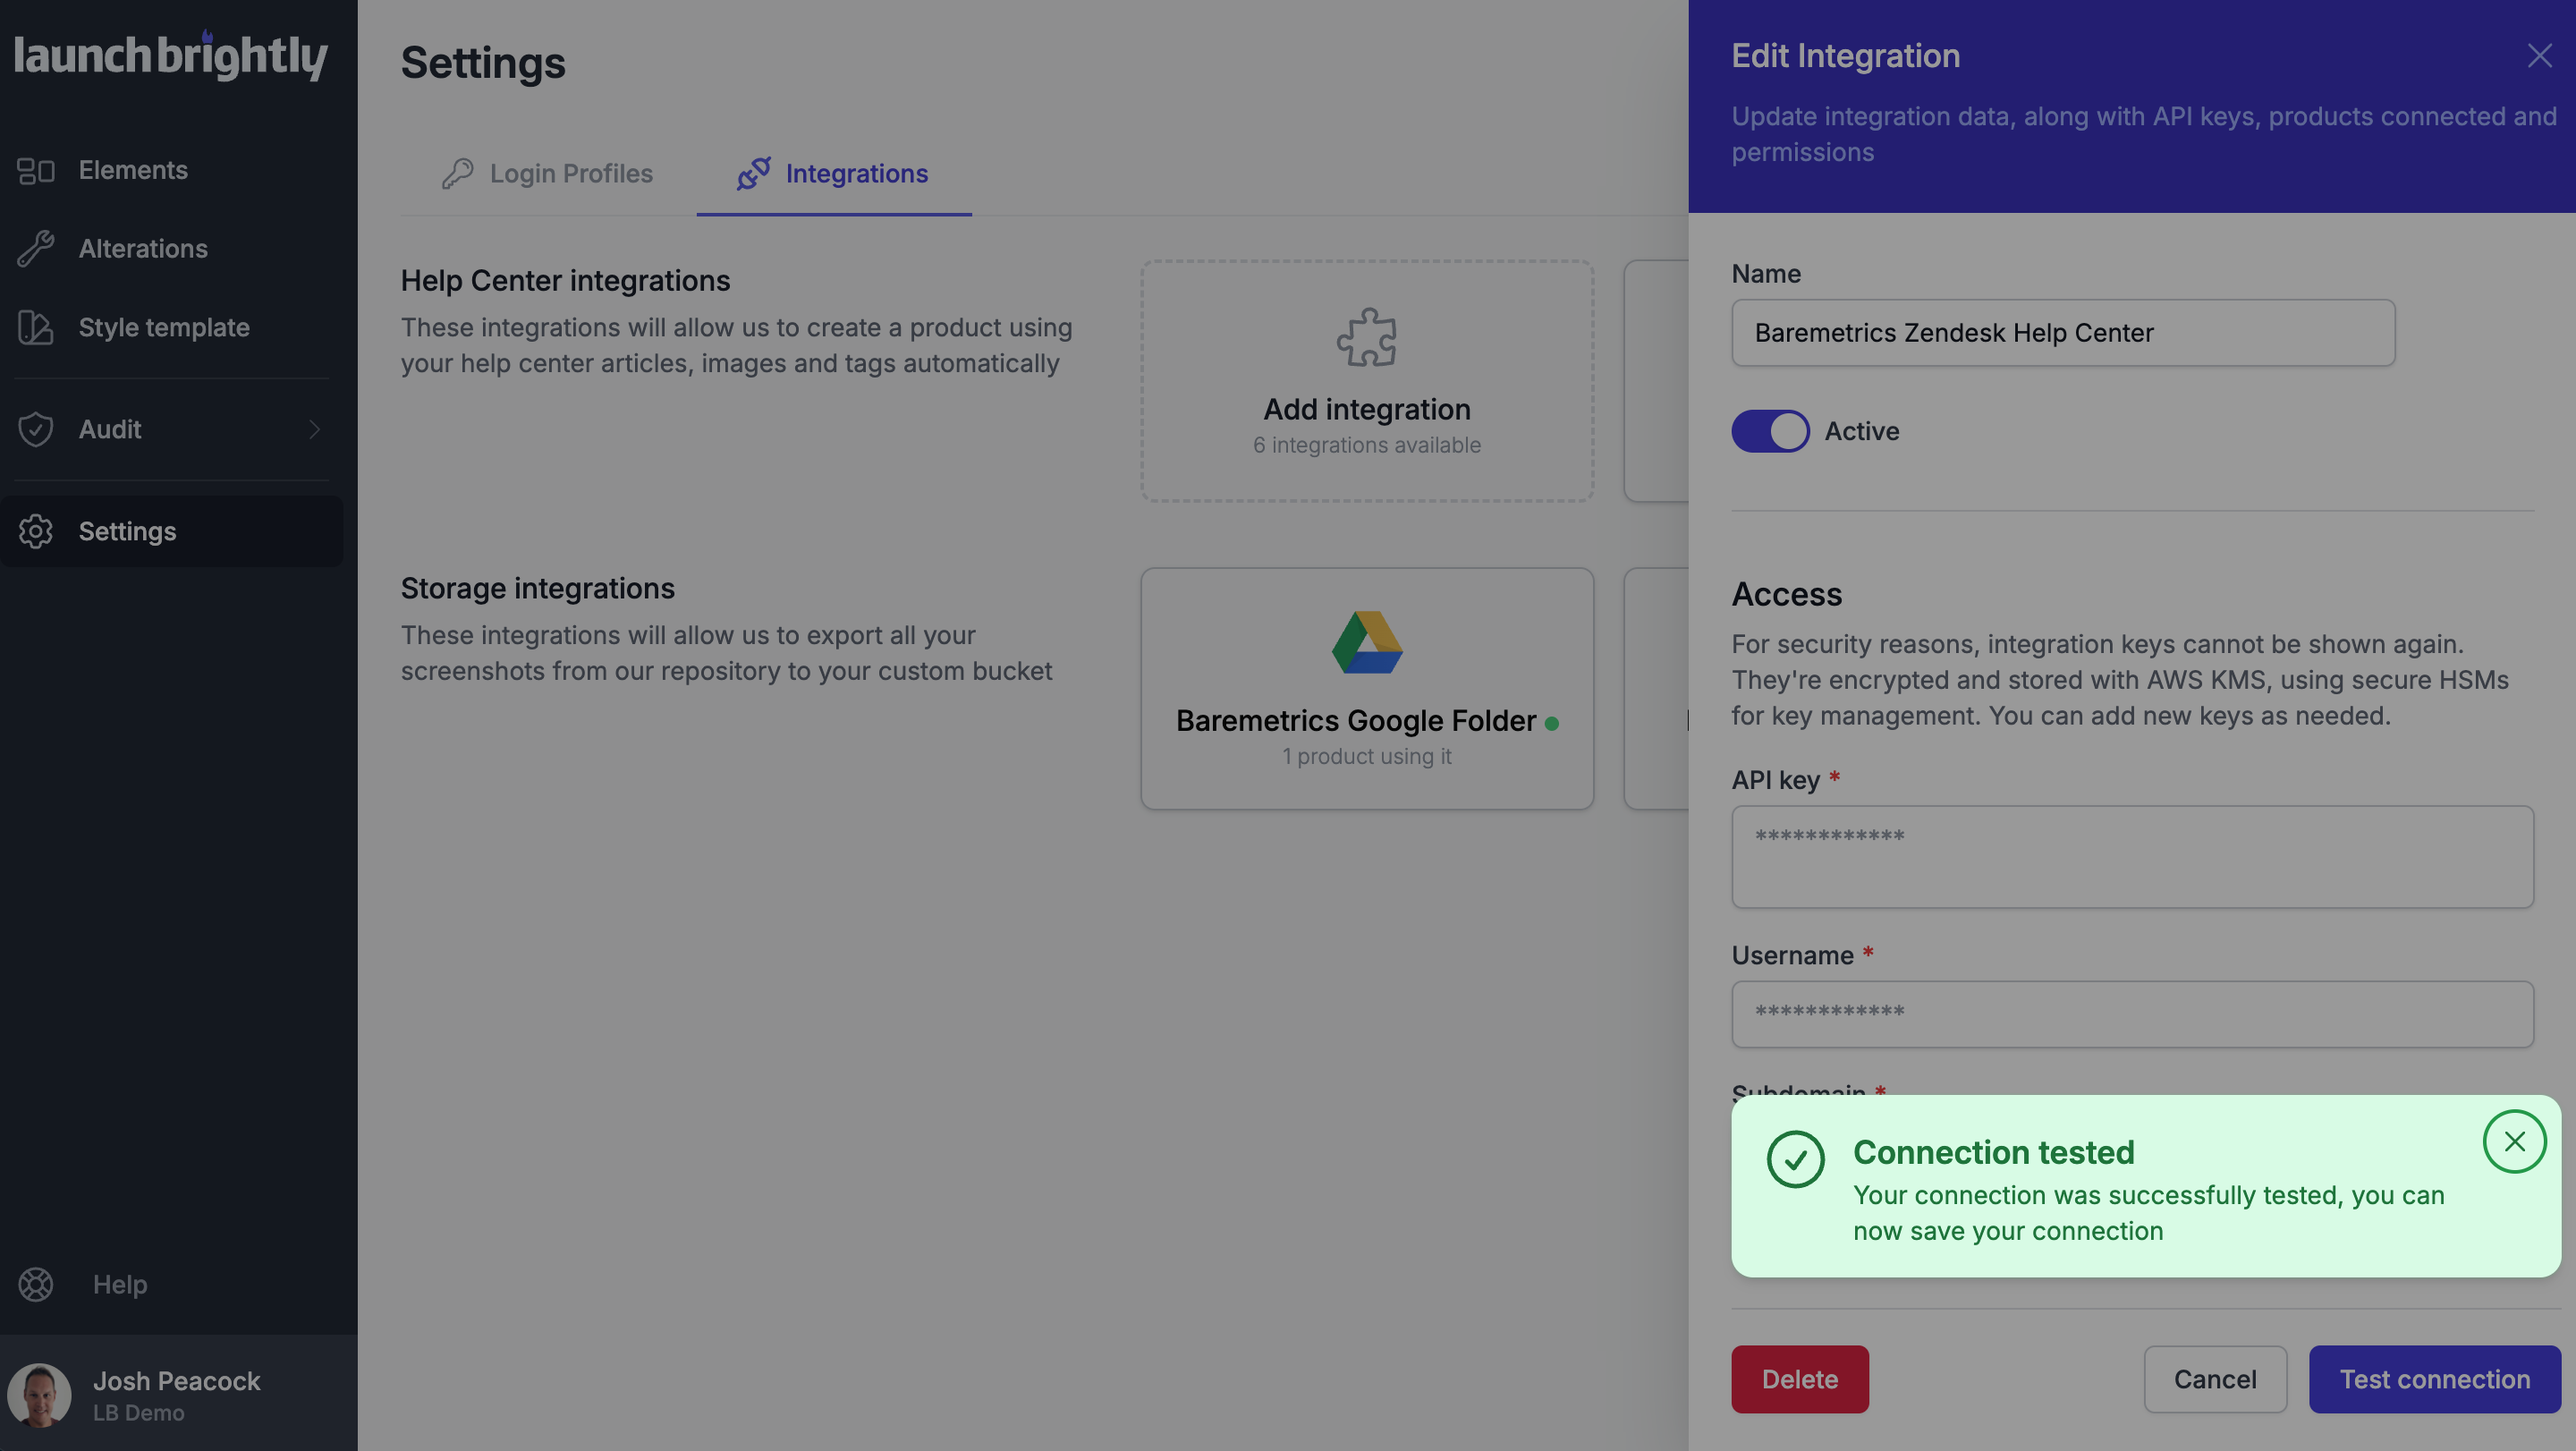The image size is (2576, 1451).
Task: Click the Google Drive icon on Baremetrics card
Action: (x=1365, y=643)
